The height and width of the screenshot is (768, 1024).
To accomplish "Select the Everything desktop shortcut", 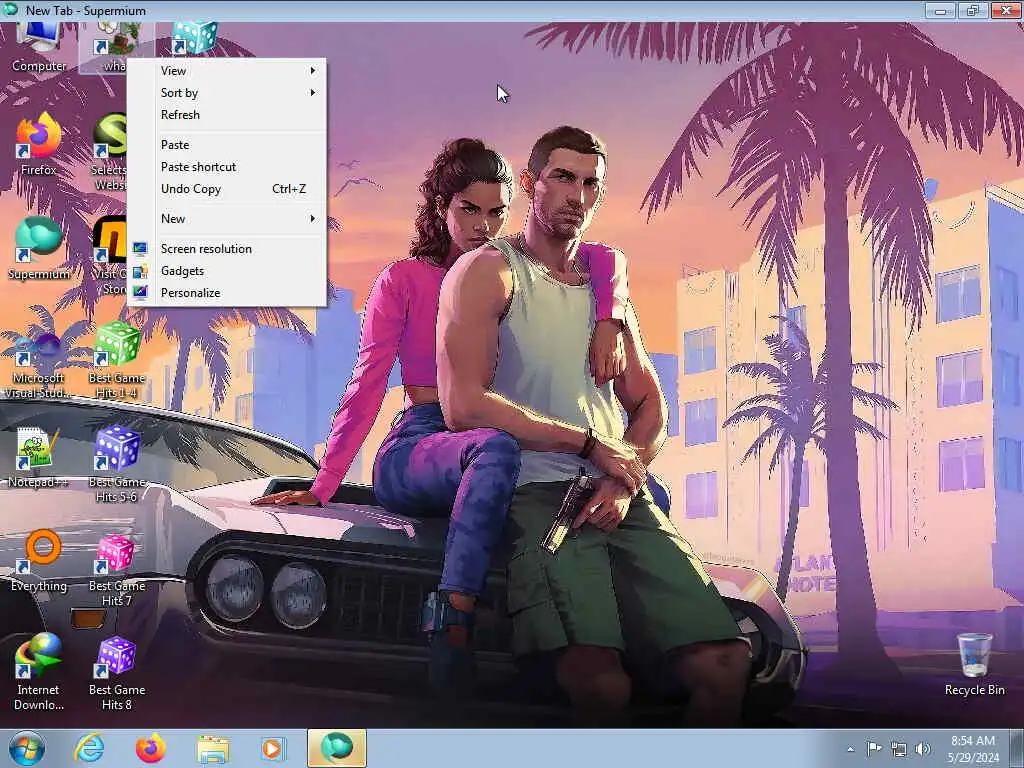I will coord(39,560).
